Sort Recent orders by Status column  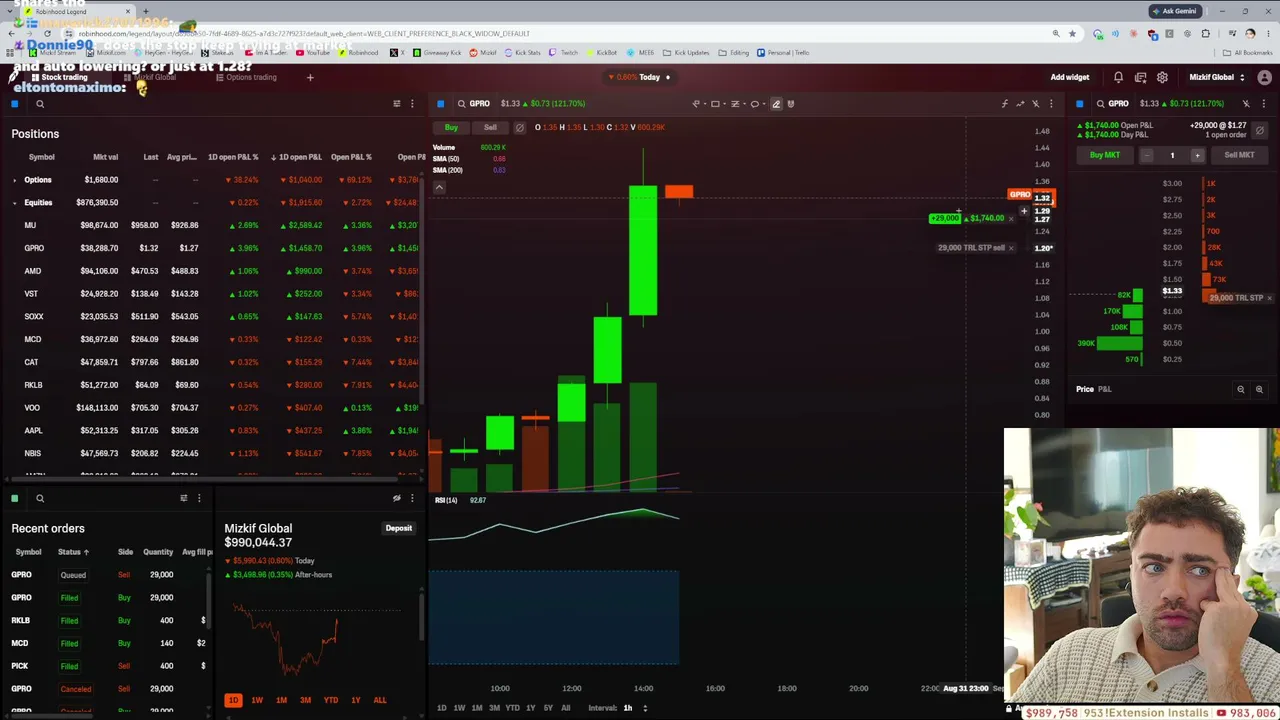73,552
